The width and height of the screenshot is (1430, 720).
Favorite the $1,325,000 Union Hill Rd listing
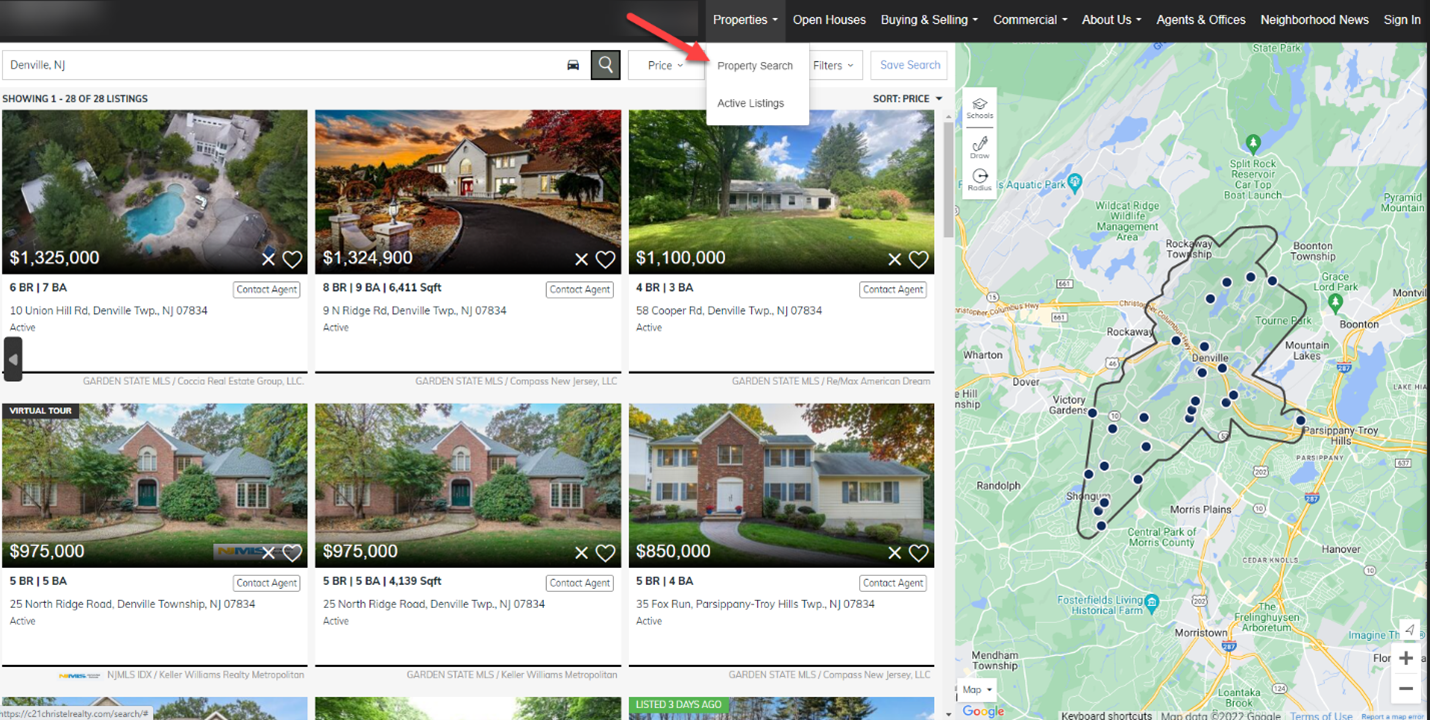291,259
